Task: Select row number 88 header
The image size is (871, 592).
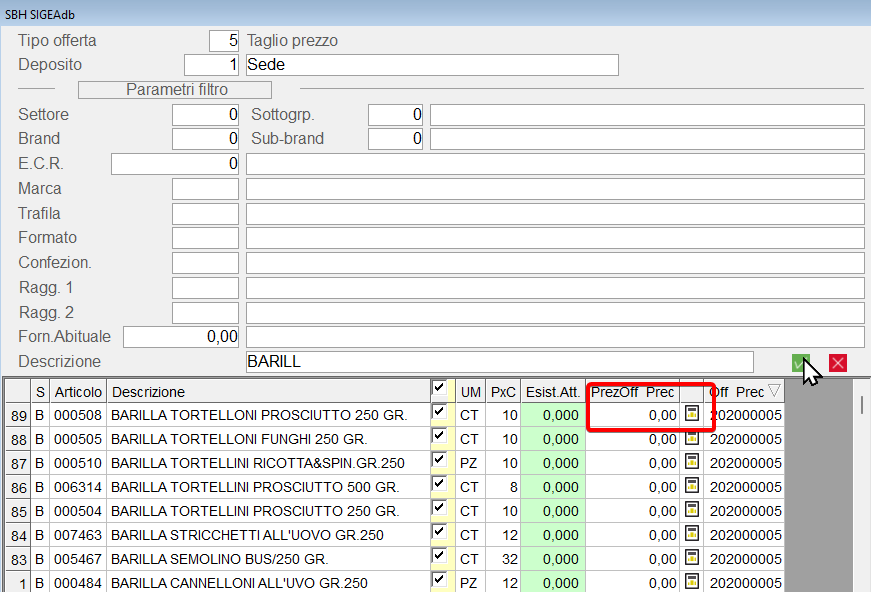Action: coord(18,439)
